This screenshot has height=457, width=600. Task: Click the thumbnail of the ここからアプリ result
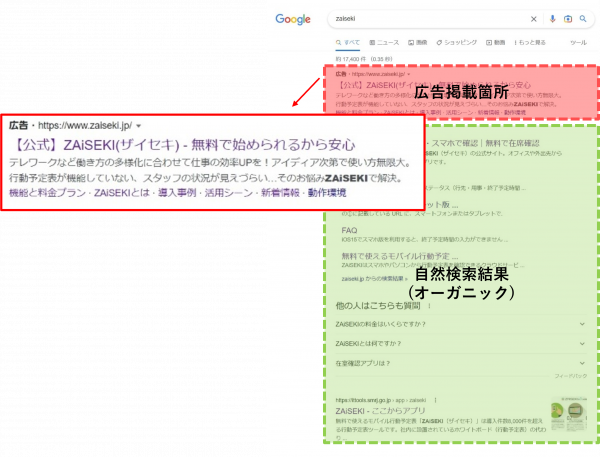pos(569,414)
